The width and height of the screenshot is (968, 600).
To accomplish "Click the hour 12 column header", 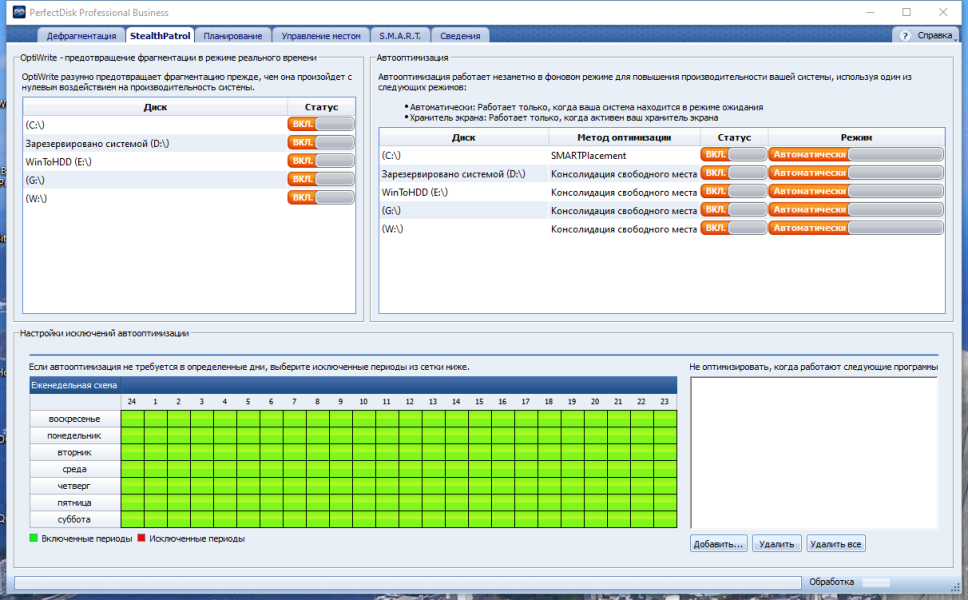I will click(x=410, y=401).
